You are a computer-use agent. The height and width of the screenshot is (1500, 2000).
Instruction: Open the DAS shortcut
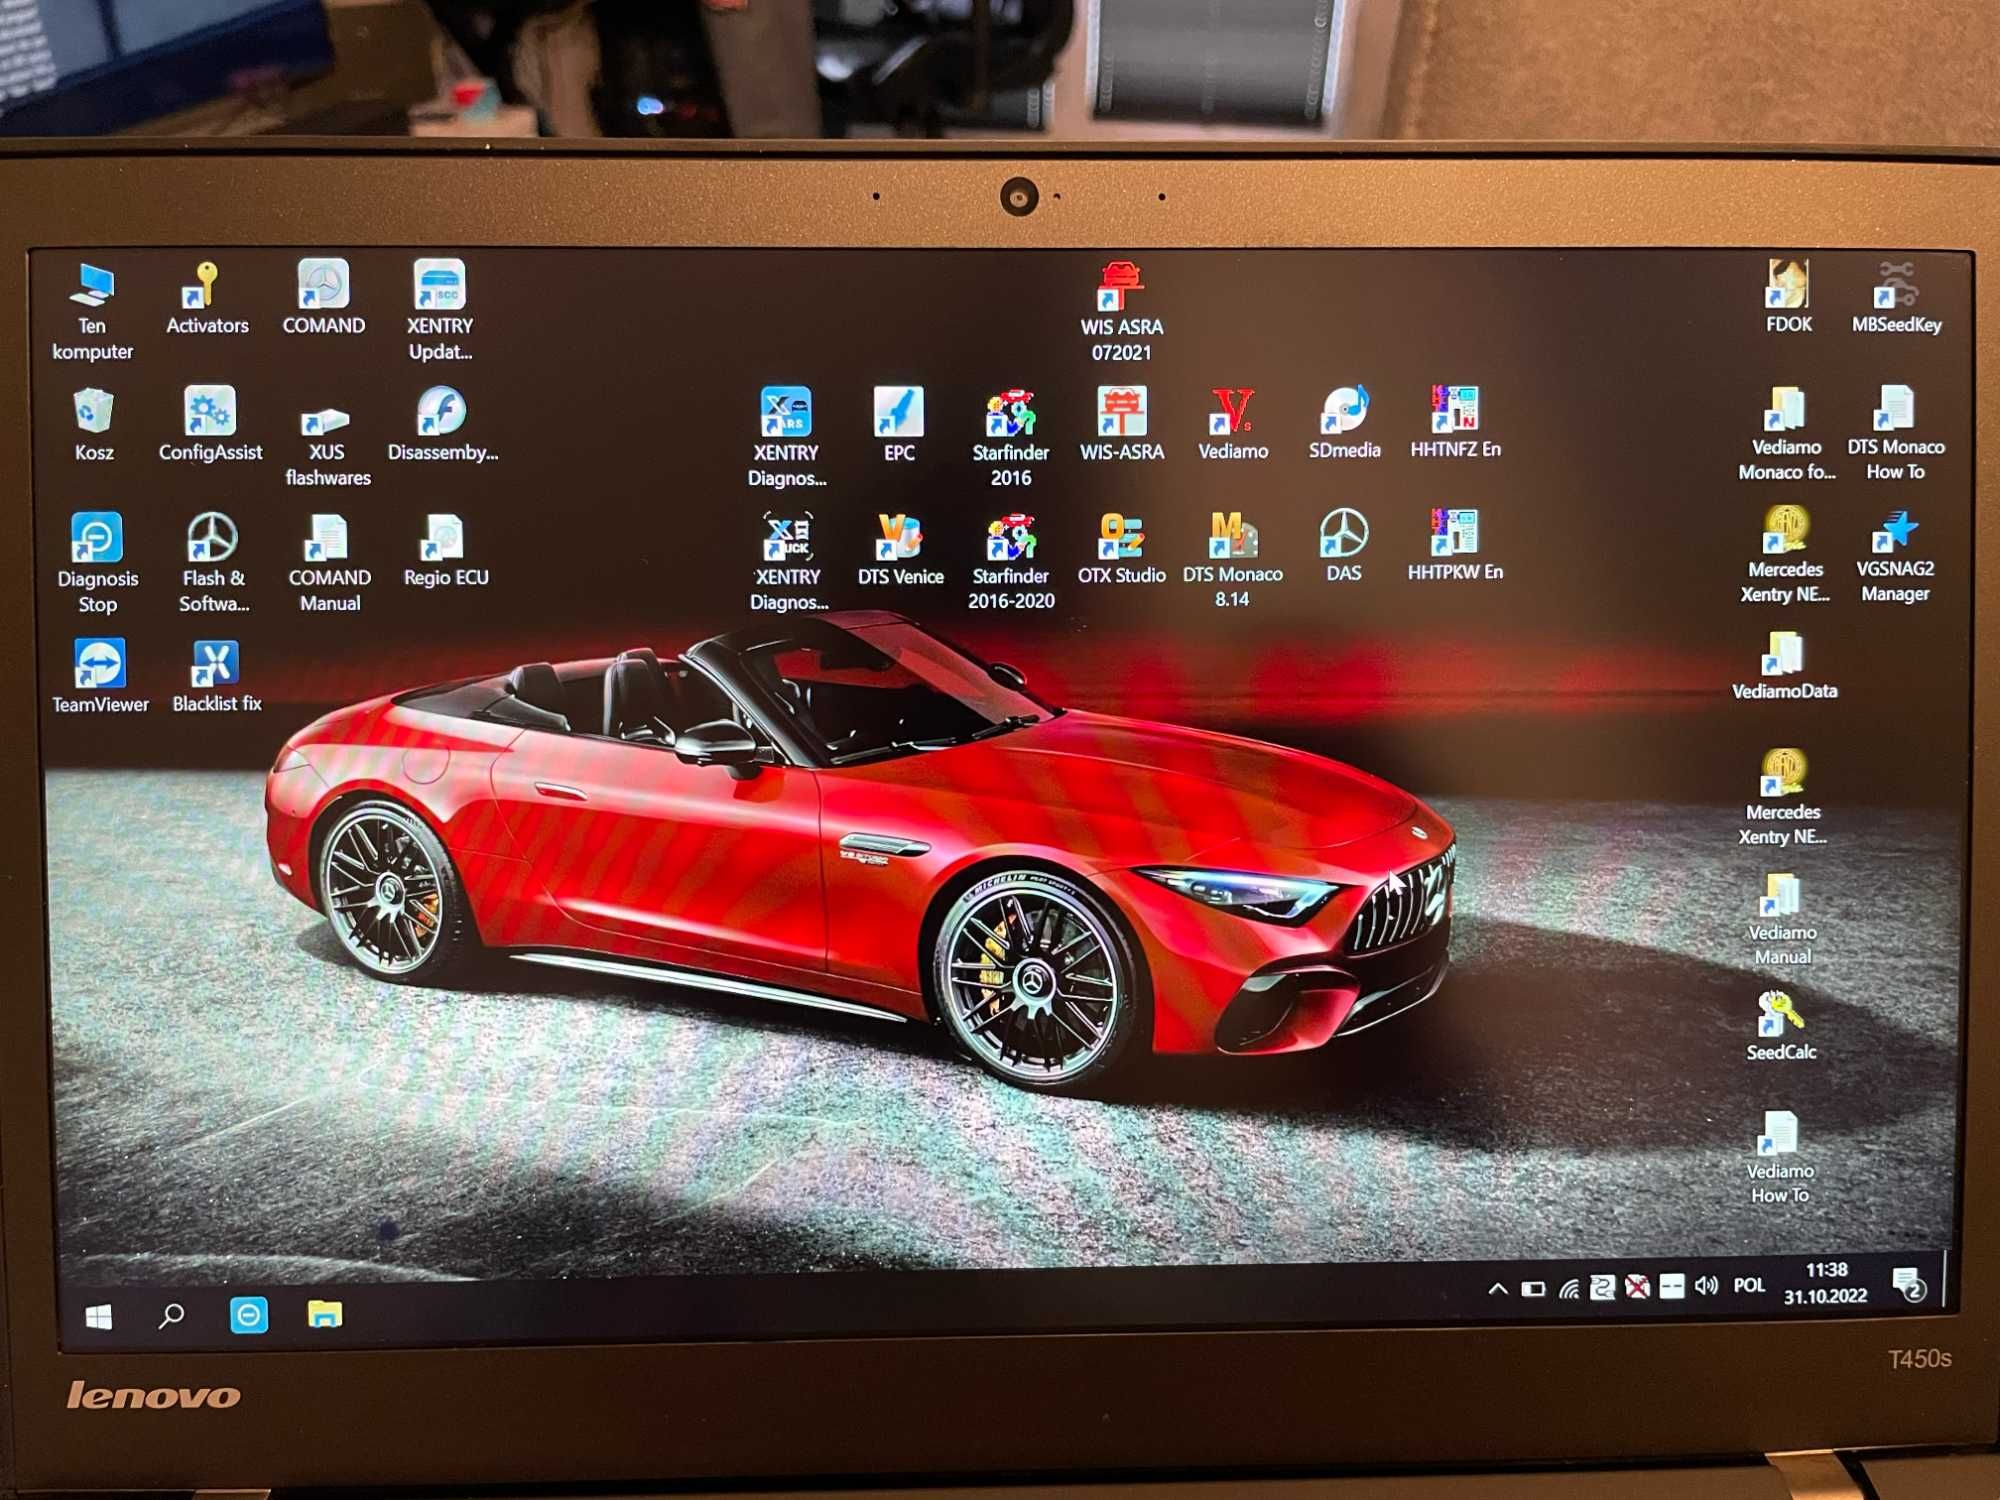point(1343,546)
